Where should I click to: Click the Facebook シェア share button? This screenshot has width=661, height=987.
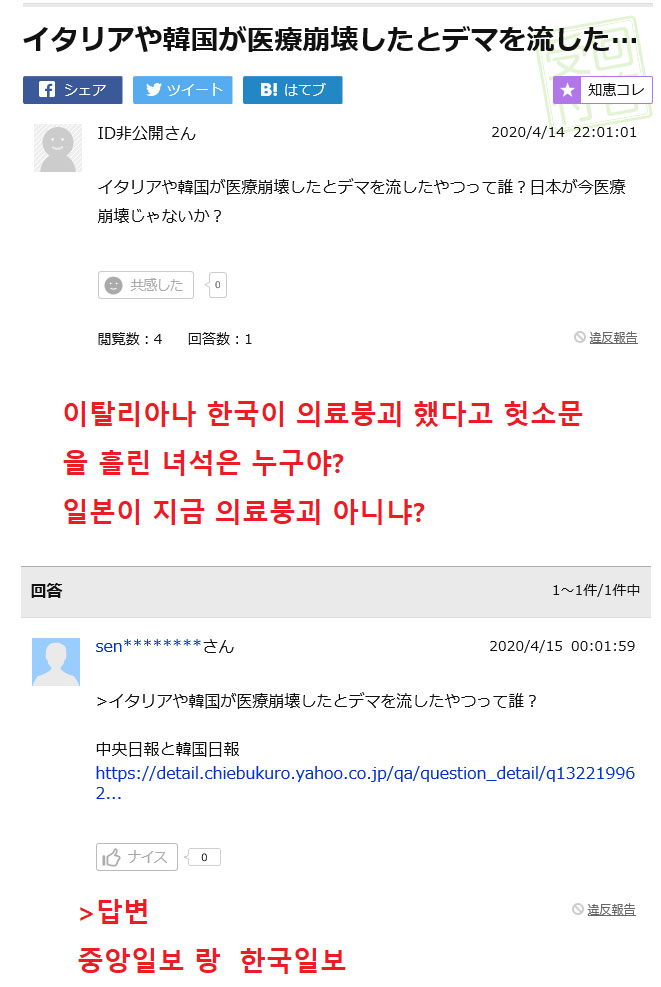(72, 90)
